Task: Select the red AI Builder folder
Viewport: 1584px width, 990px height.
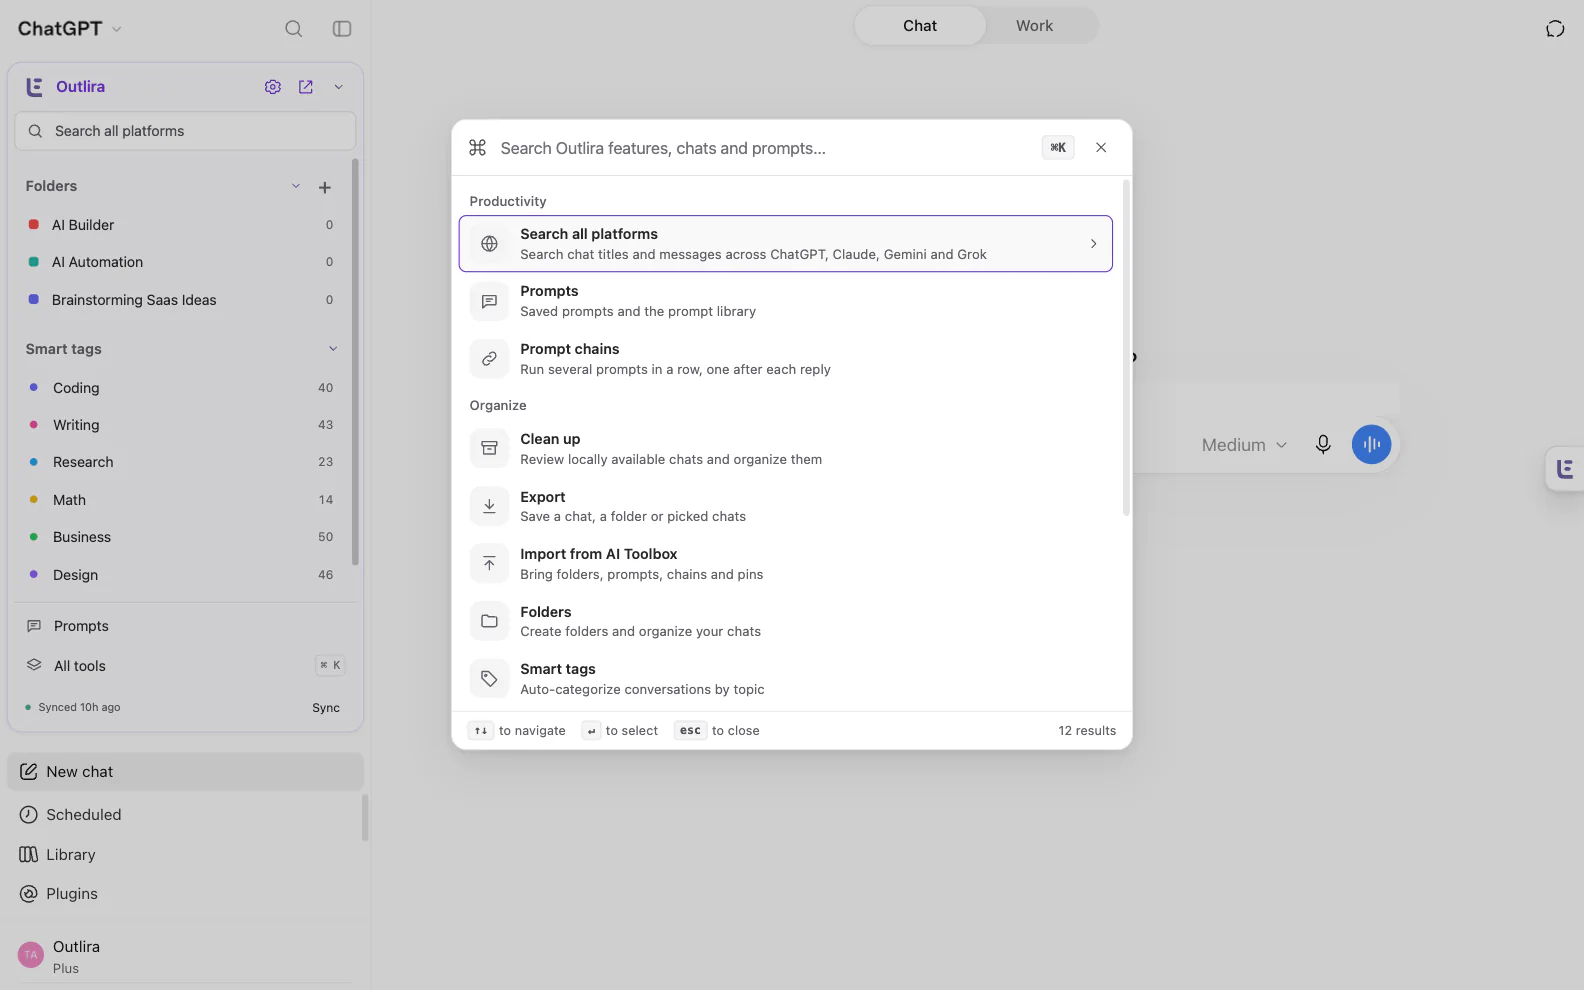Action: [180, 225]
